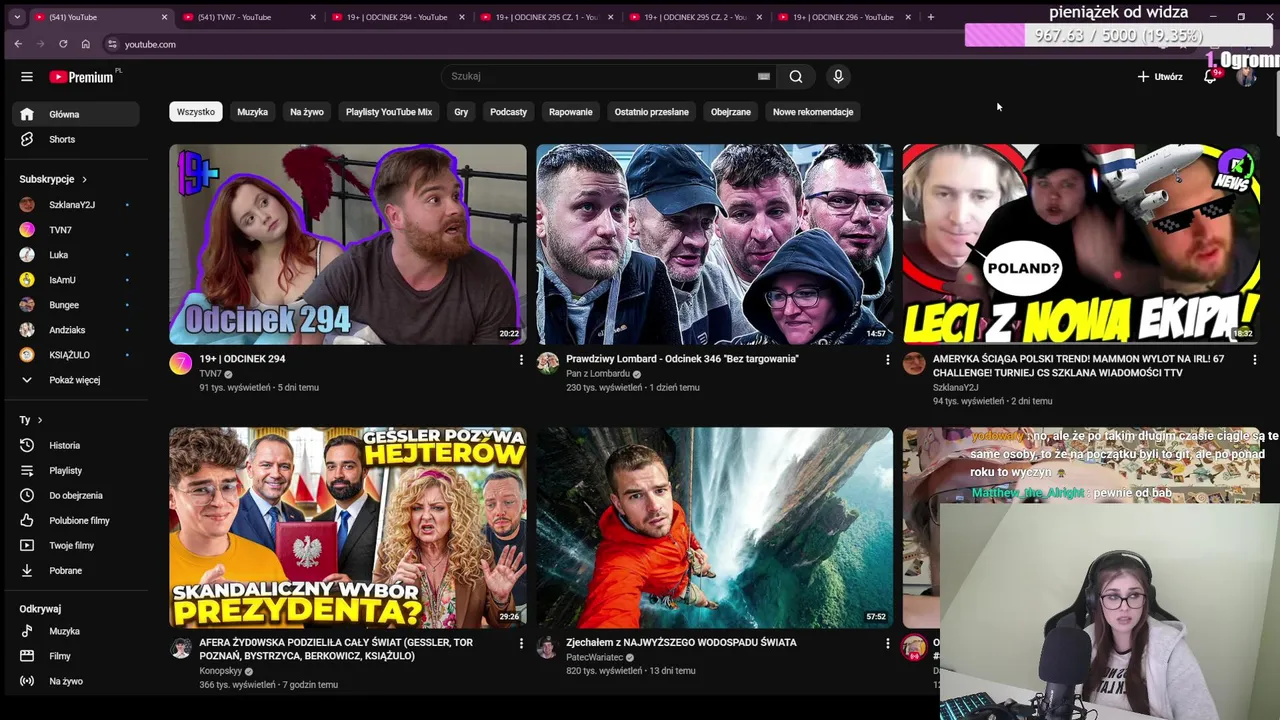This screenshot has width=1280, height=720.
Task: Open the Bungee subscription channel
Action: [76, 305]
